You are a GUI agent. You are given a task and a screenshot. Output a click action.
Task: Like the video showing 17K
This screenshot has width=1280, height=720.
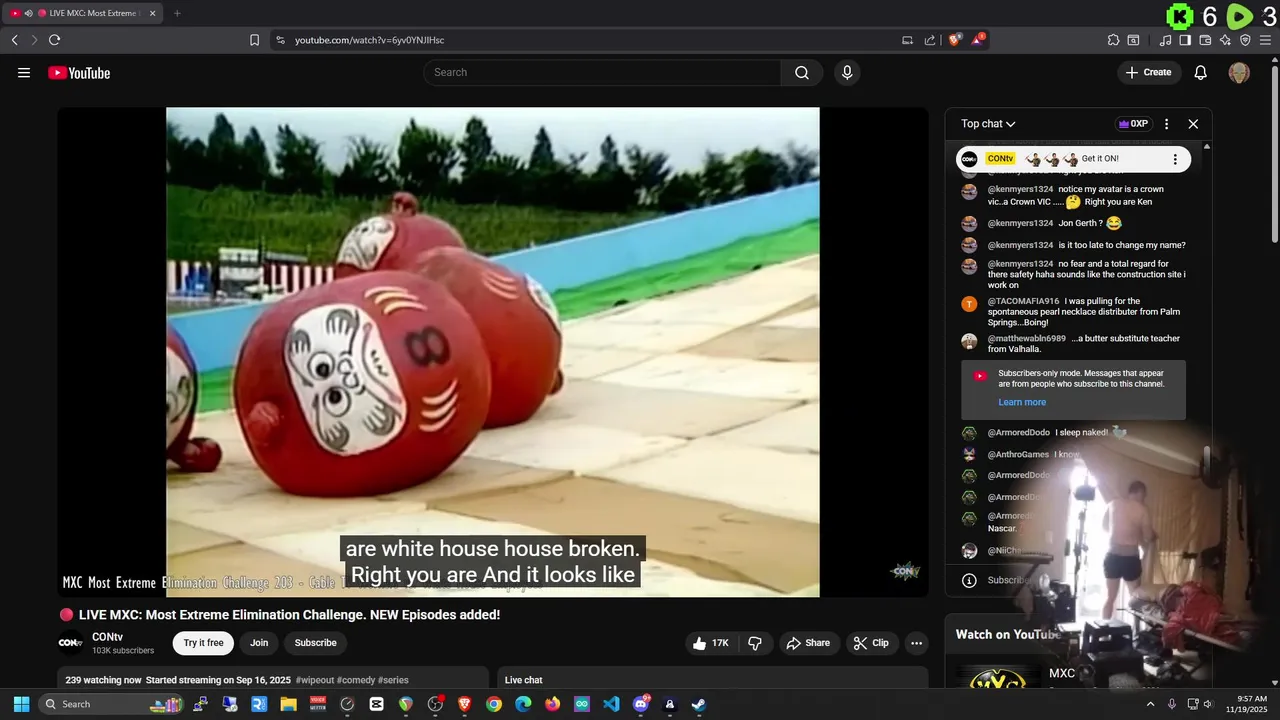710,643
